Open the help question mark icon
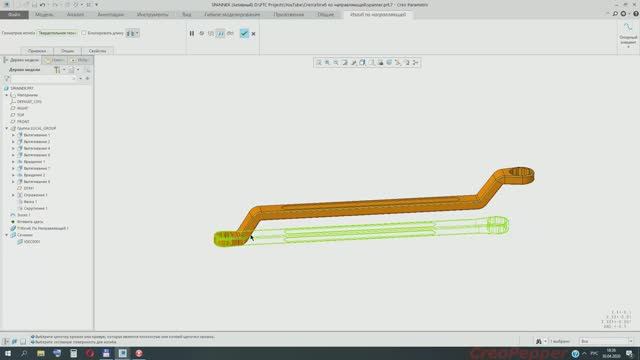Viewport: 640px width, 360px height. pyautogui.click(x=636, y=14)
